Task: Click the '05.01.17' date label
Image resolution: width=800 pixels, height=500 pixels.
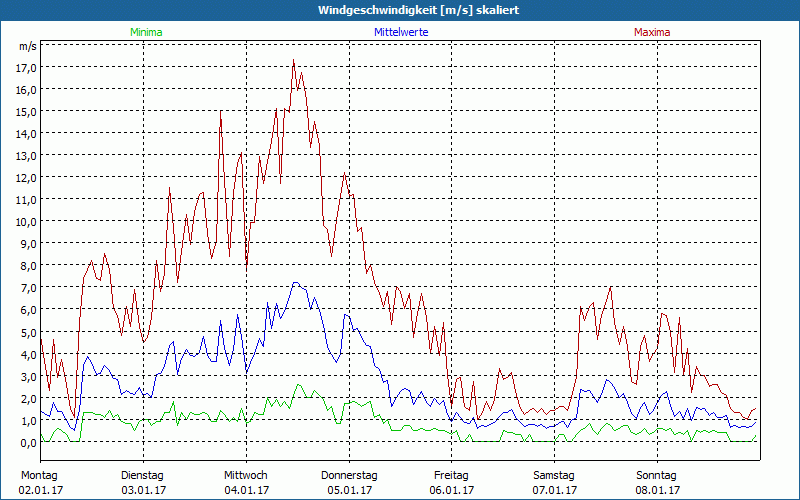Action: pyautogui.click(x=349, y=490)
